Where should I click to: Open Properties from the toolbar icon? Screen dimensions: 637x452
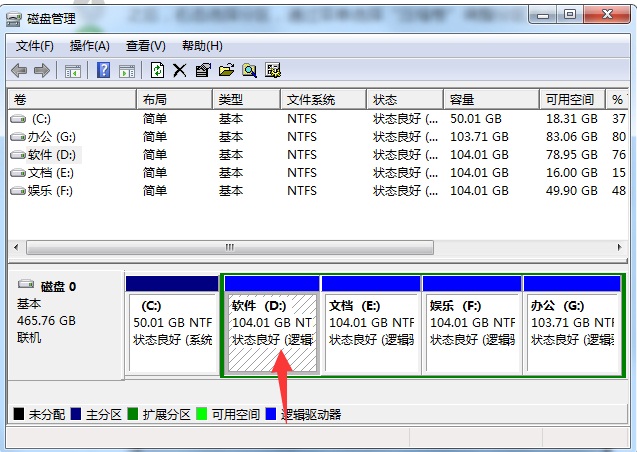pos(203,70)
